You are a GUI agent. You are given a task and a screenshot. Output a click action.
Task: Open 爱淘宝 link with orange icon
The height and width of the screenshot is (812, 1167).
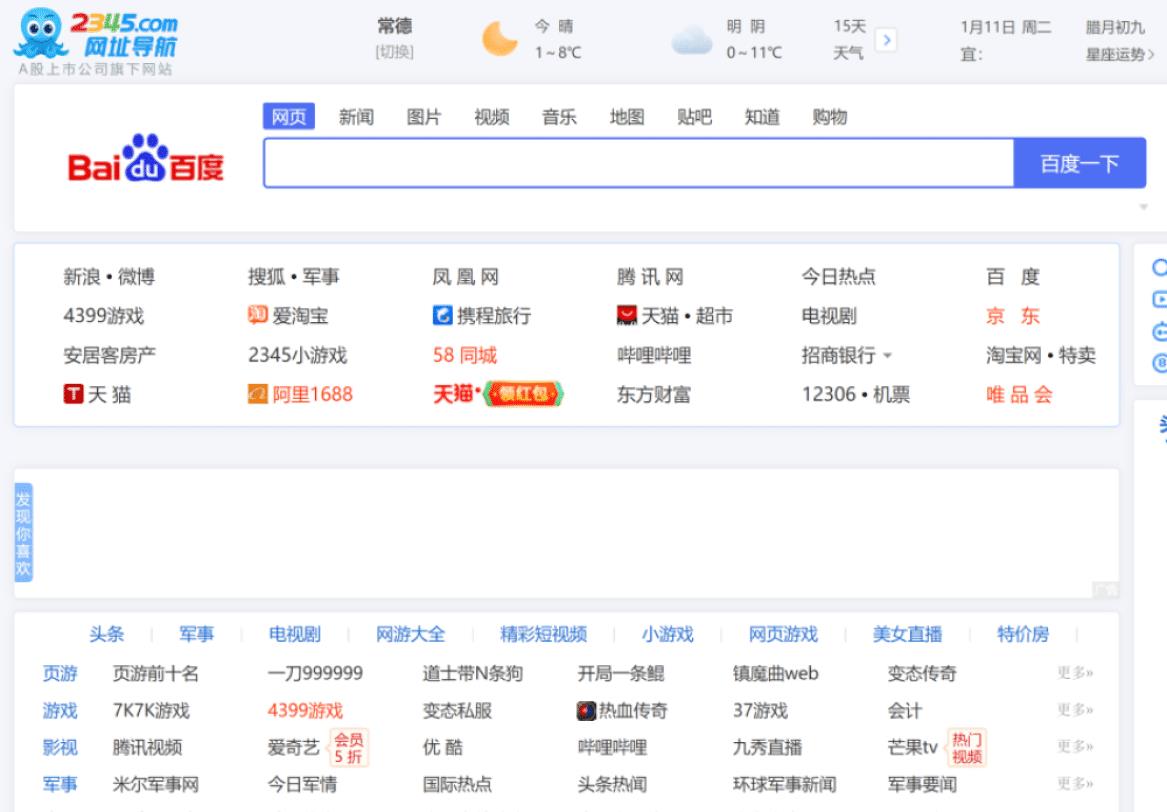[288, 316]
